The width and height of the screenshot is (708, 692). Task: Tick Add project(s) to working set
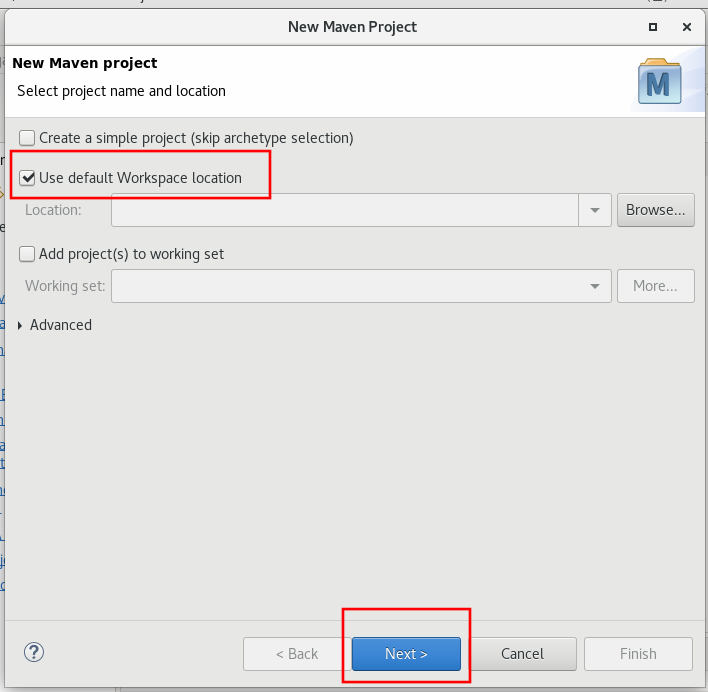pyautogui.click(x=27, y=254)
